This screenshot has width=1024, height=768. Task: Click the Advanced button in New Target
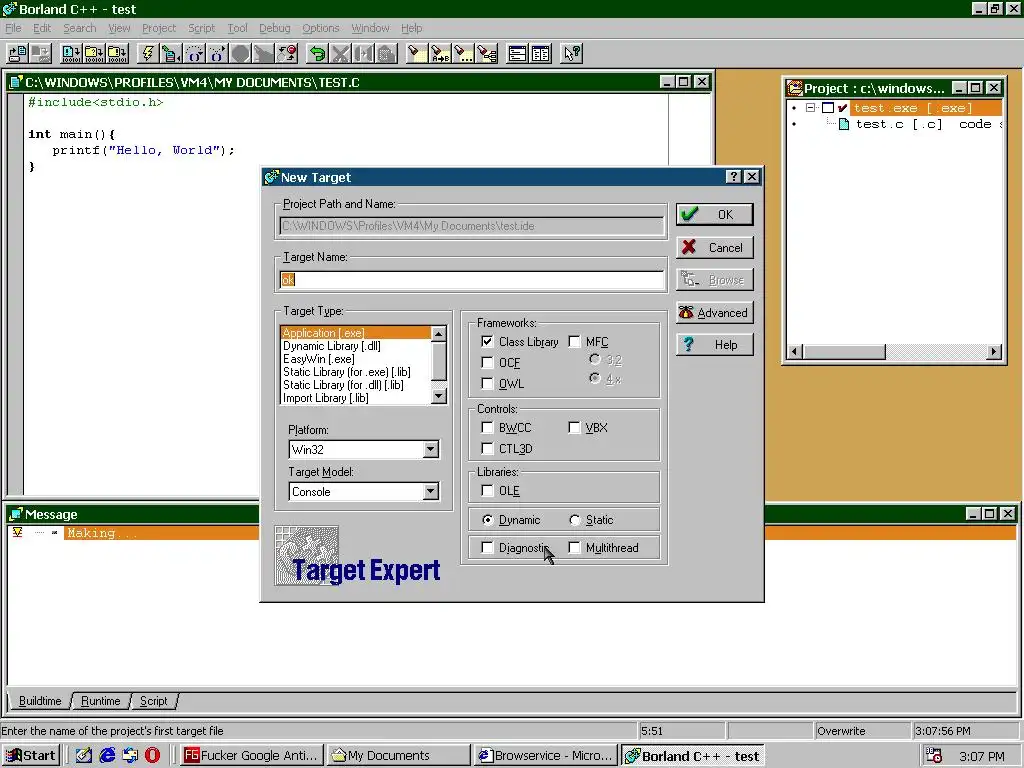(714, 313)
